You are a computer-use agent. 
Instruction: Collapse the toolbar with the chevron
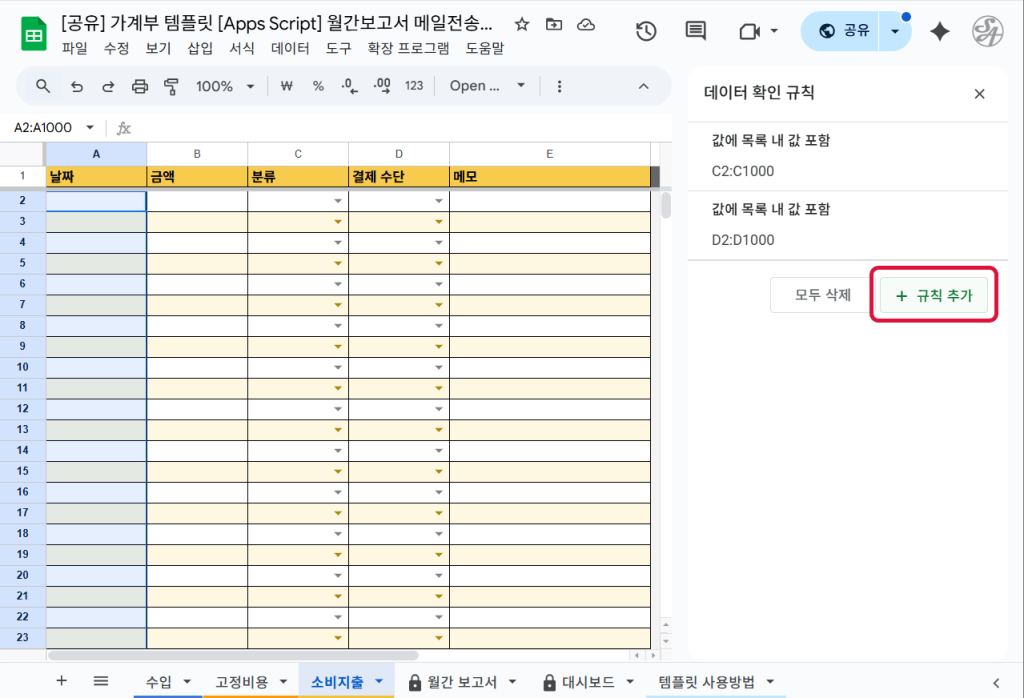pos(644,86)
